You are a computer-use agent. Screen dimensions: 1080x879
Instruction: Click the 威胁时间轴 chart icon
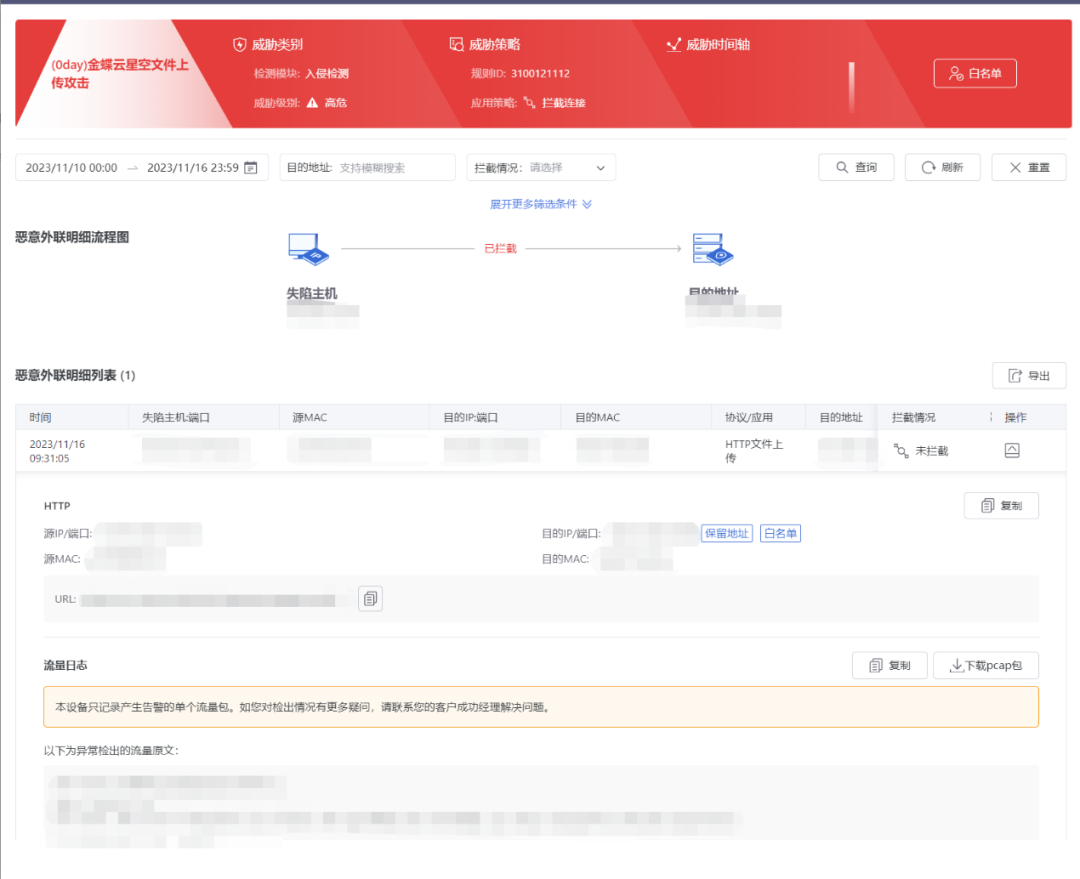click(x=674, y=45)
